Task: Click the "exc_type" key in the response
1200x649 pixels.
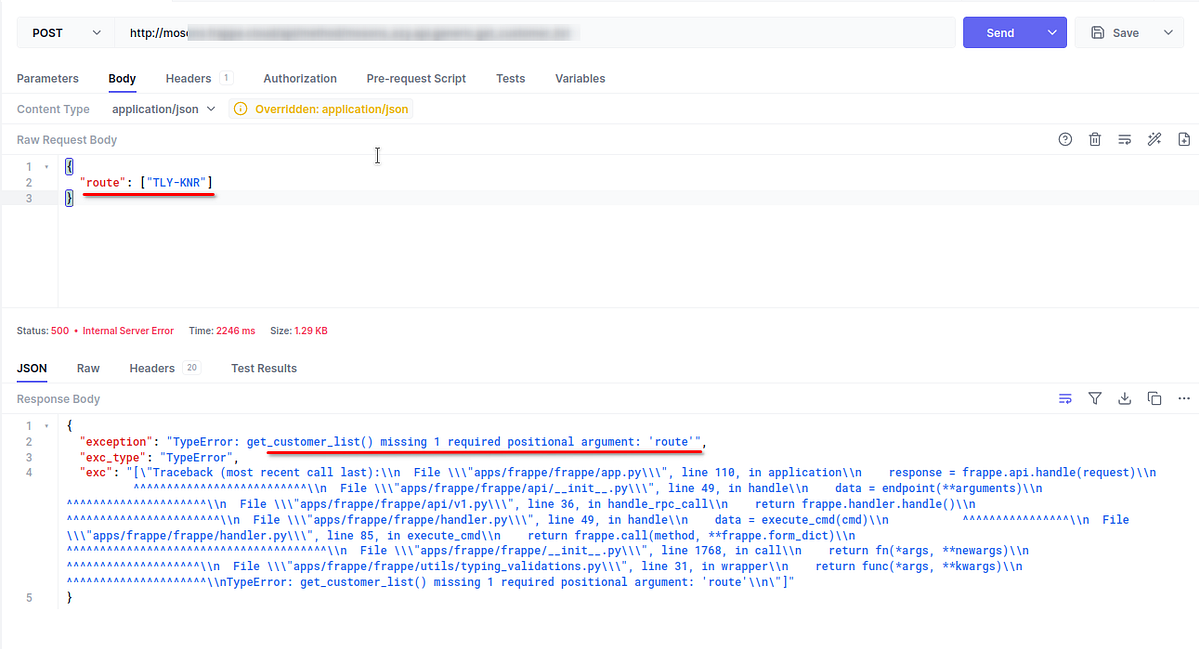Action: (x=113, y=458)
